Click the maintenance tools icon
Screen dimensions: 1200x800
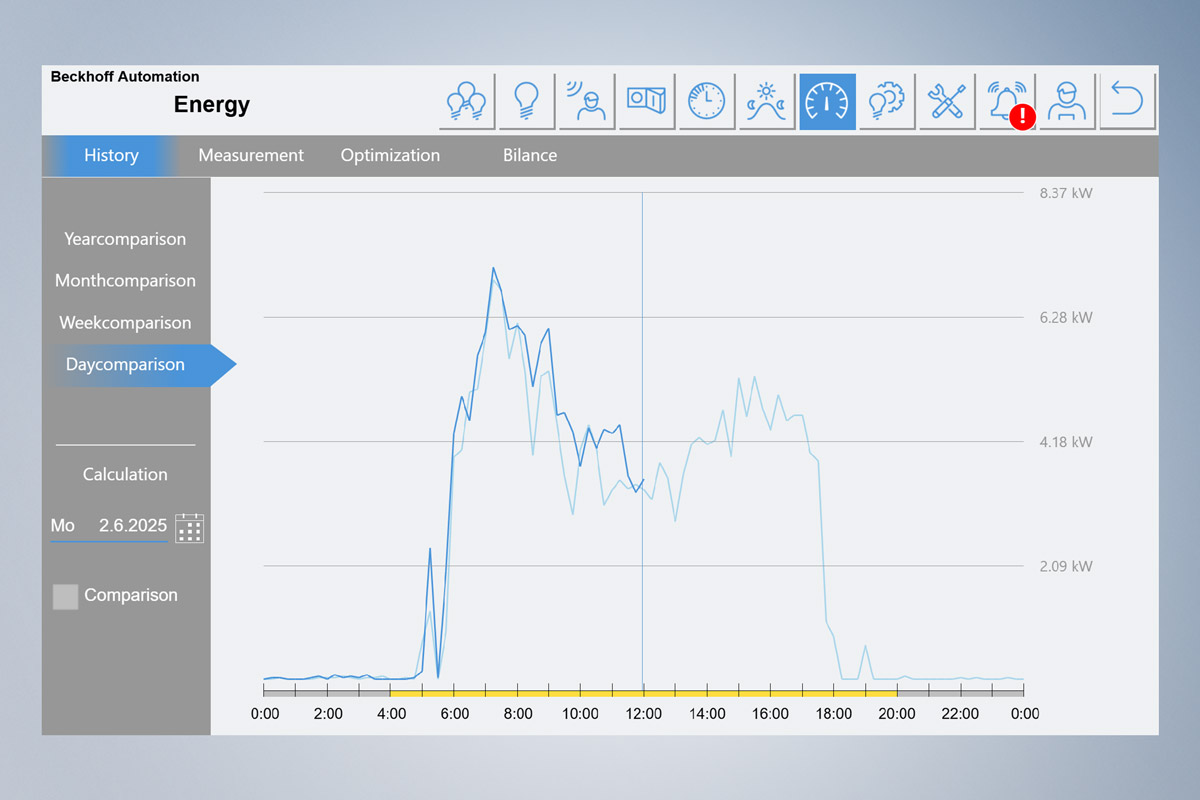(x=946, y=100)
